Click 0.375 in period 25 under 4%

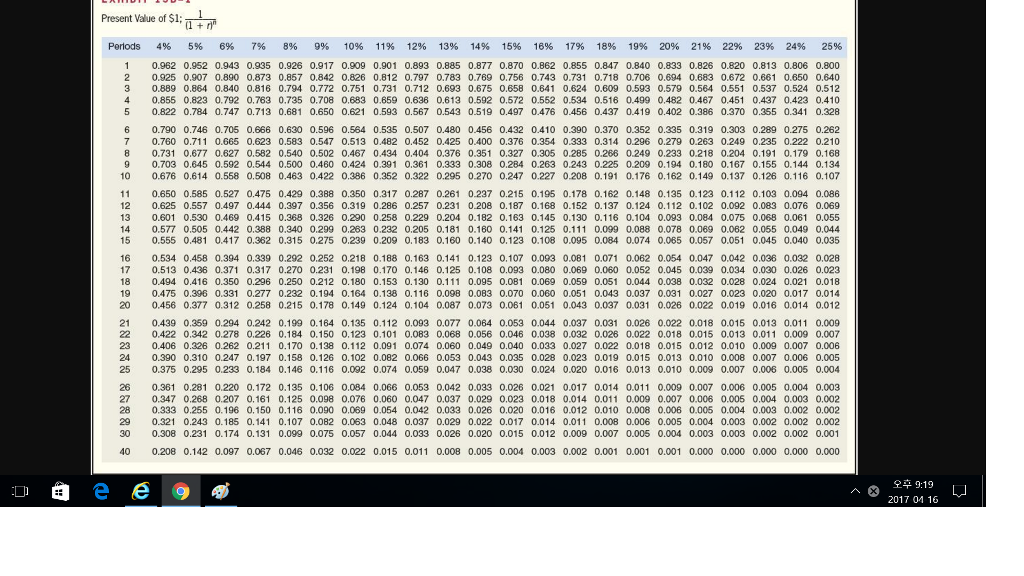pos(164,369)
